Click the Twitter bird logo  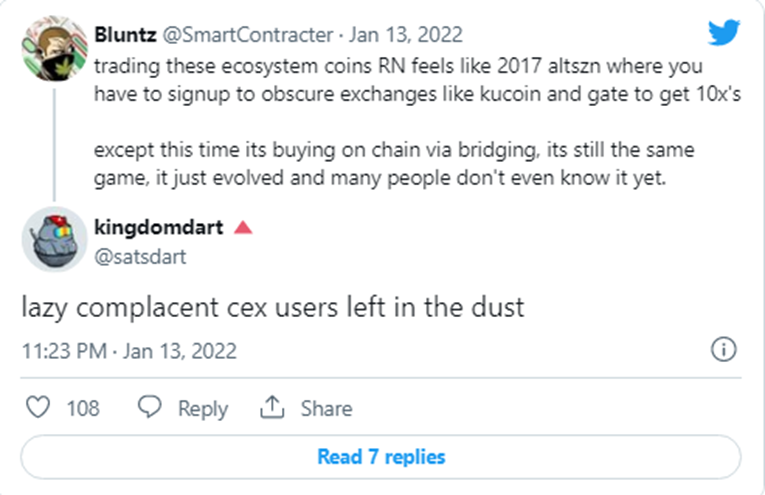point(724,32)
